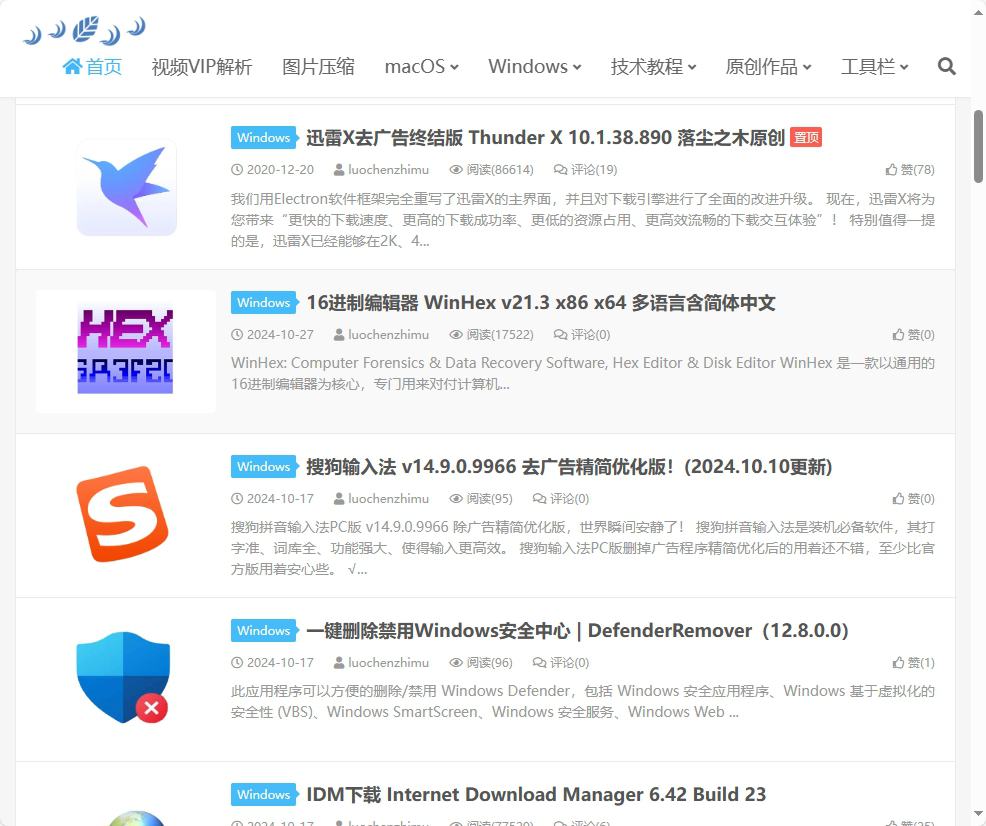
Task: Open the 技术教程 dropdown menu
Action: (653, 67)
